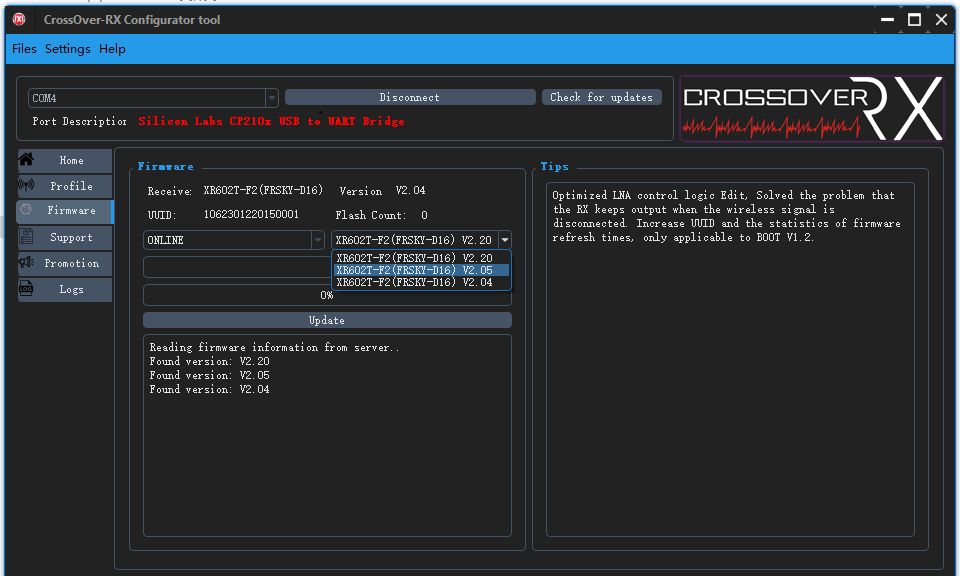The height and width of the screenshot is (576, 960).
Task: Click the UUID value 1062301220150001
Action: click(251, 214)
